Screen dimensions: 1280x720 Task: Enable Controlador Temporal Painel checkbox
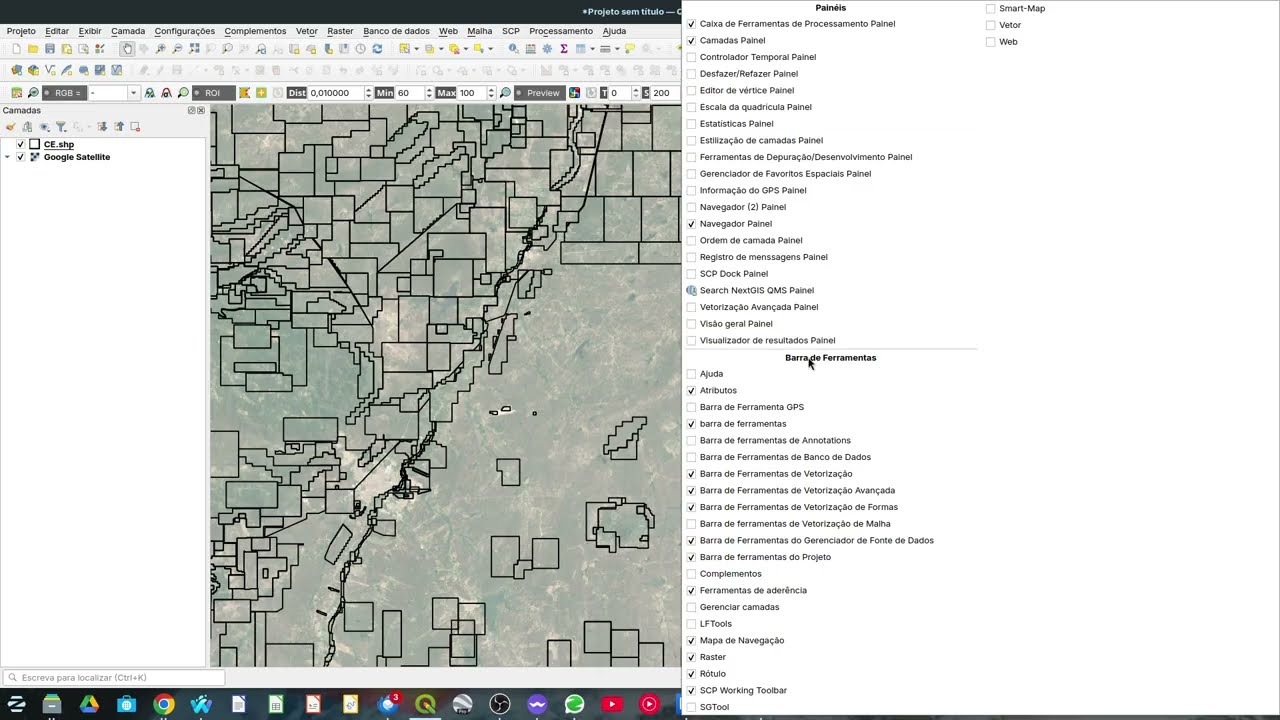(x=691, y=57)
